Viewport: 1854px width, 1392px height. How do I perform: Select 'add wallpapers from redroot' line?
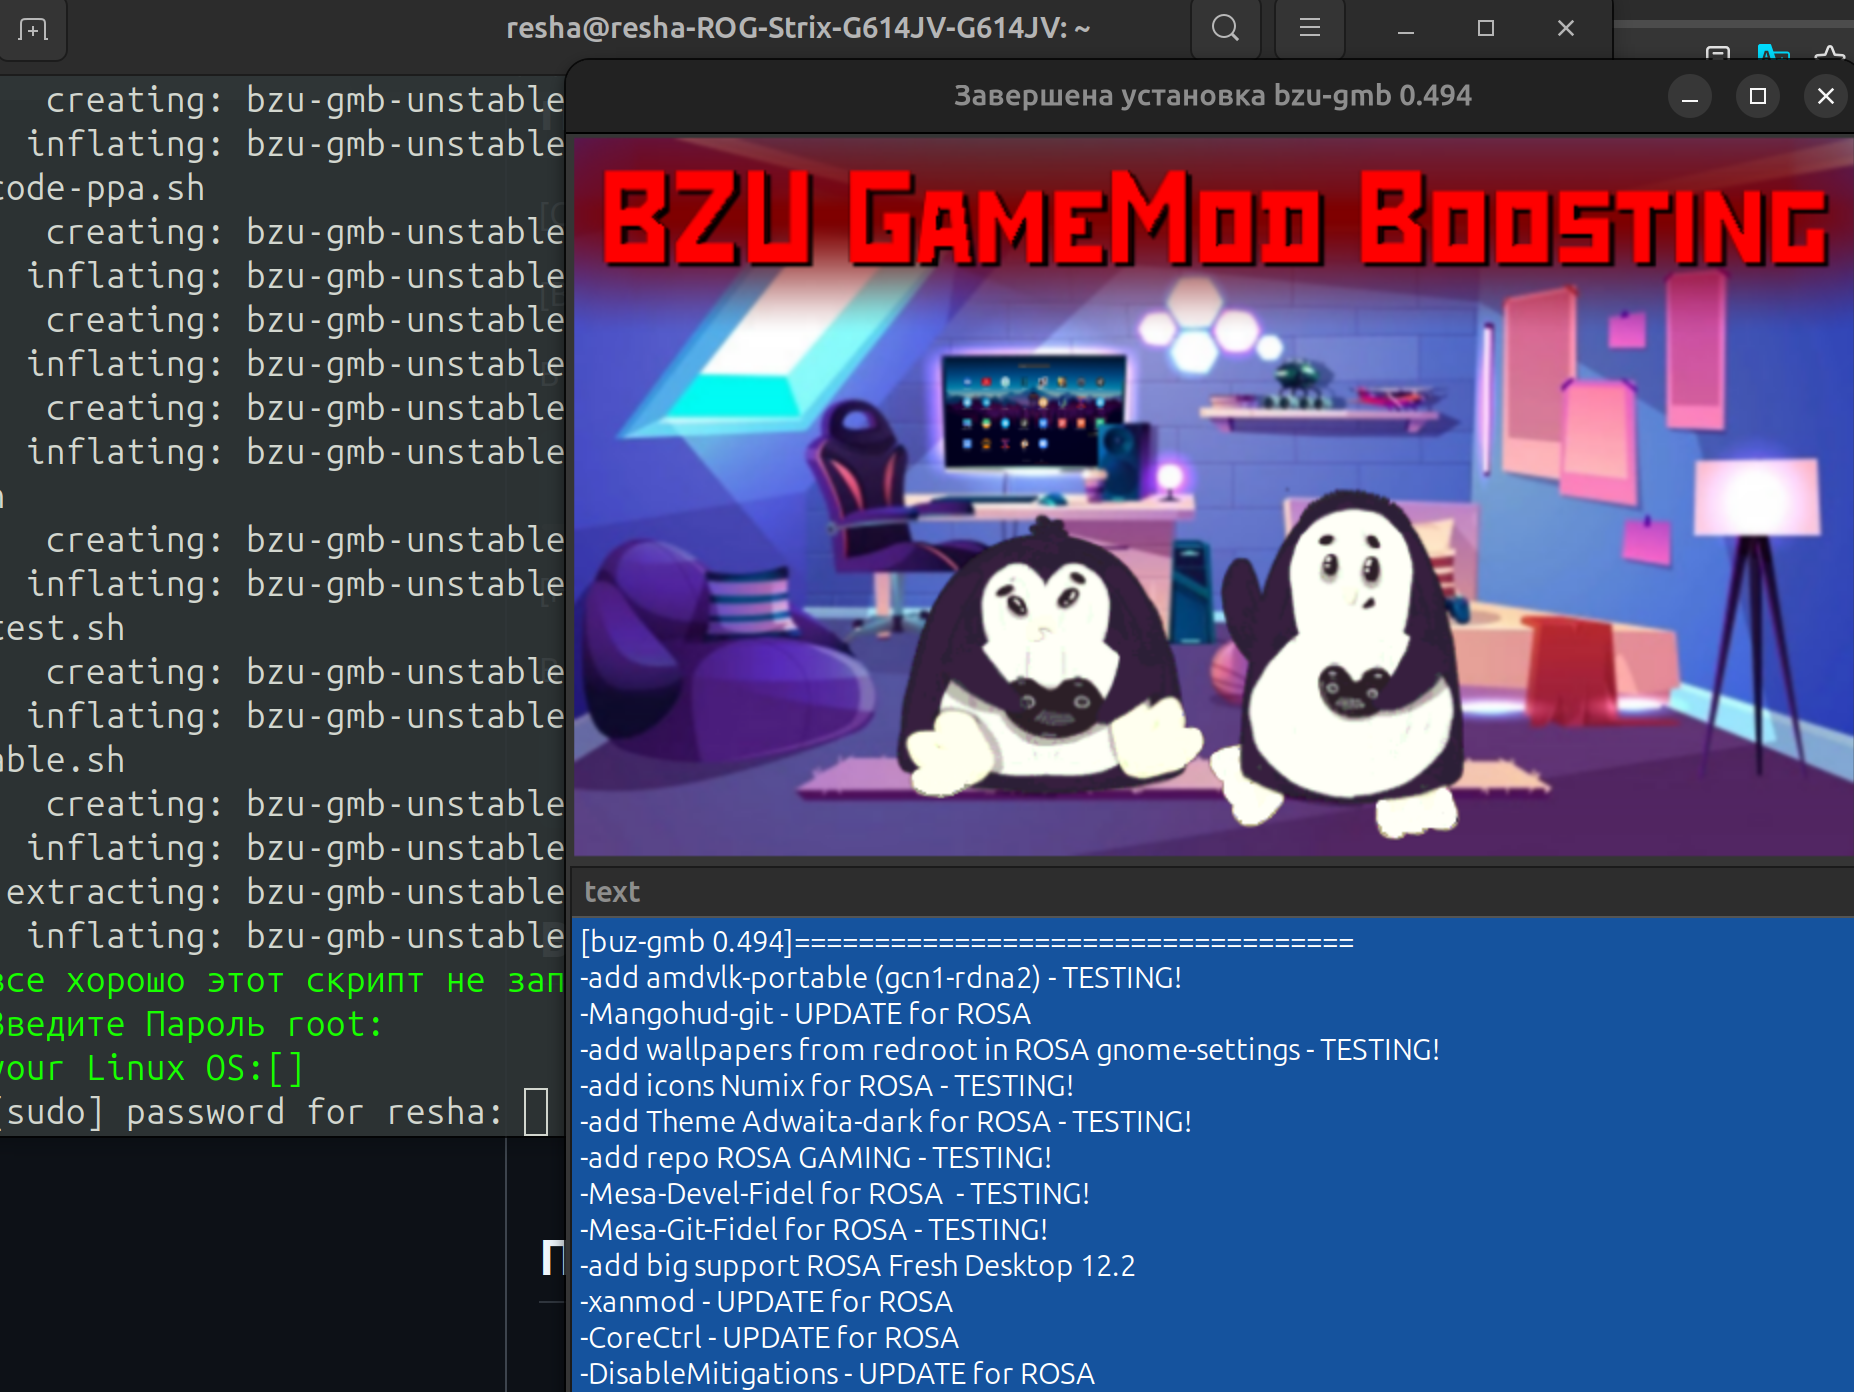(x=1213, y=1050)
